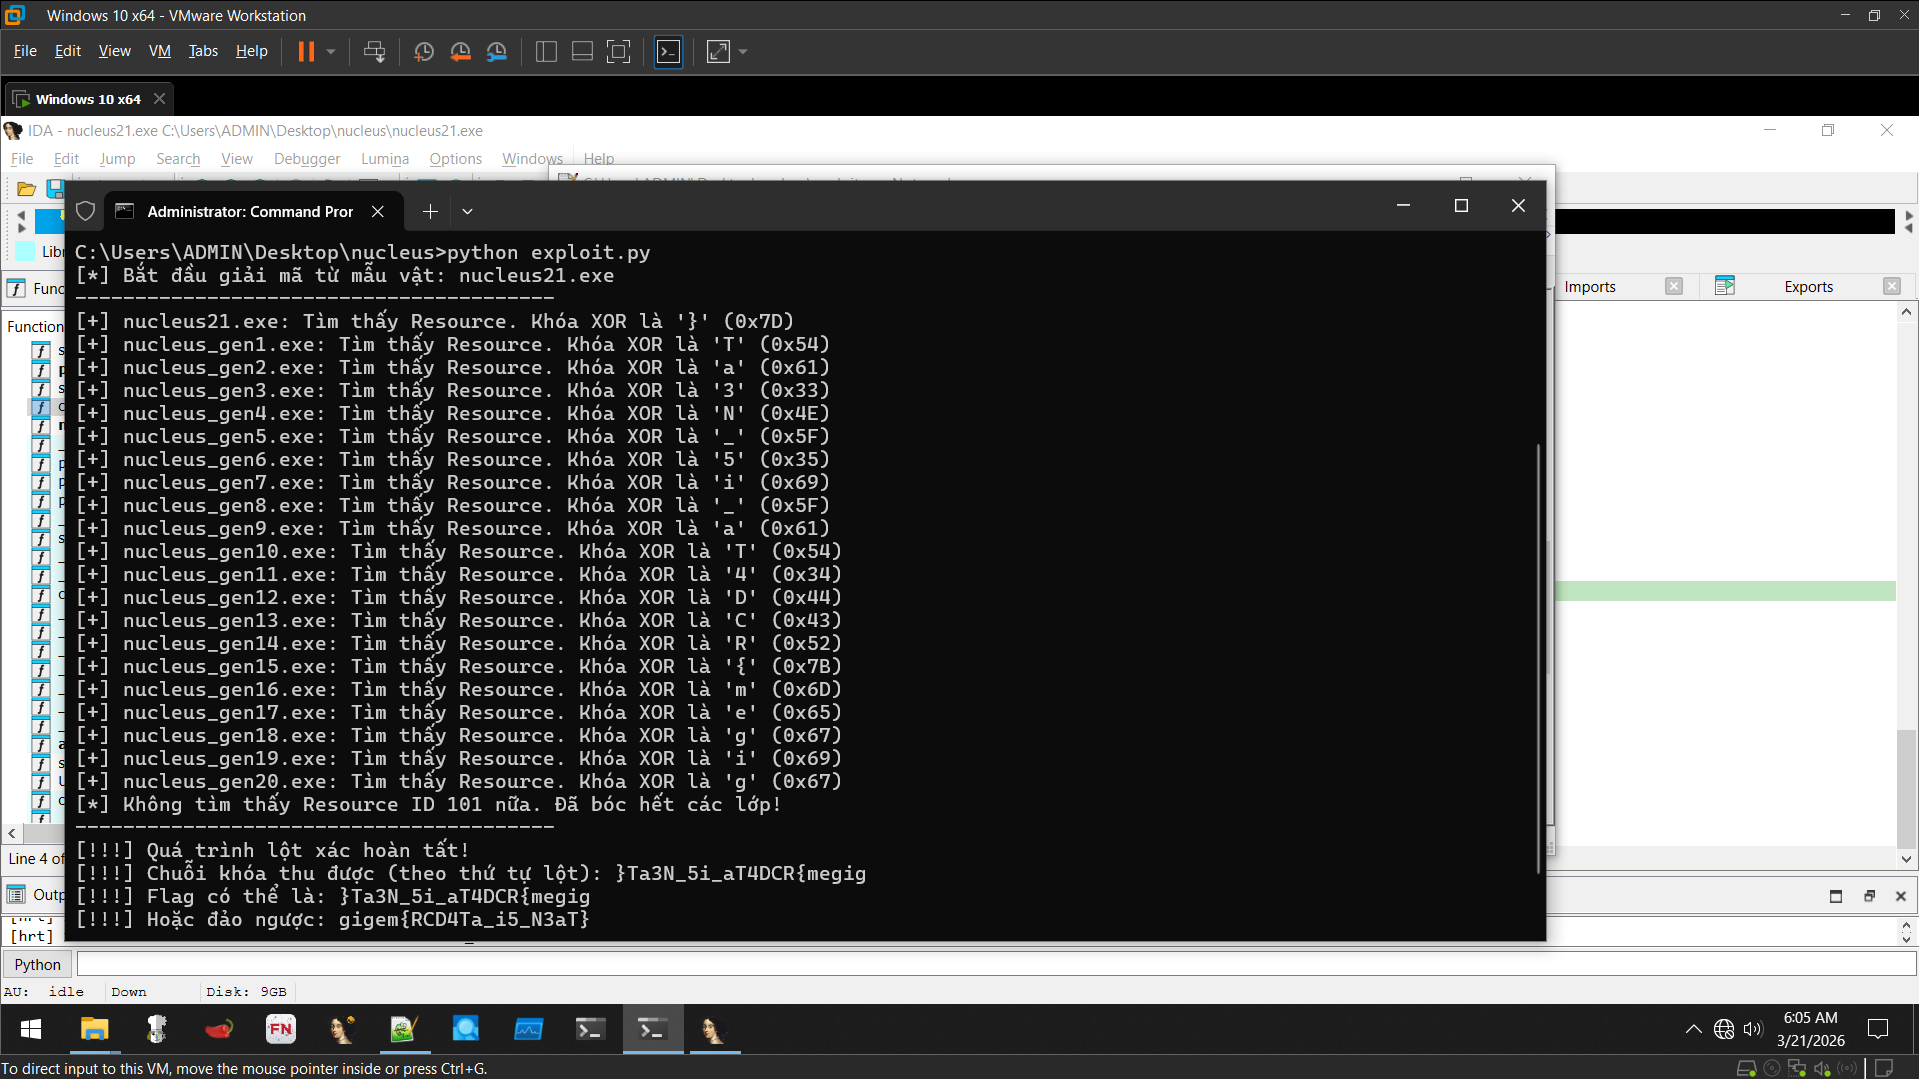Screen dimensions: 1919x1079
Task: Click the terminal vertical scrollbar thumb
Action: click(1538, 660)
